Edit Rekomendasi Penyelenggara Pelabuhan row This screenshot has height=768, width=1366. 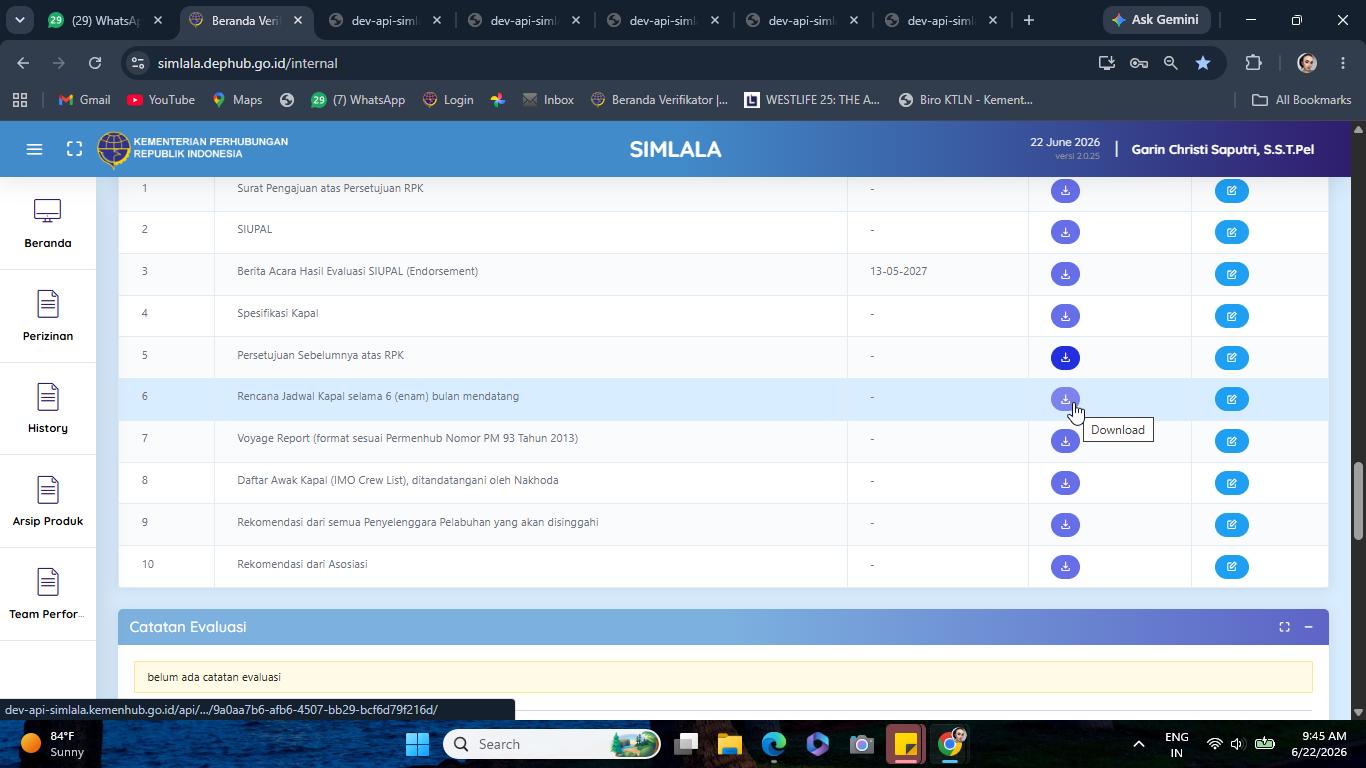coord(1231,525)
